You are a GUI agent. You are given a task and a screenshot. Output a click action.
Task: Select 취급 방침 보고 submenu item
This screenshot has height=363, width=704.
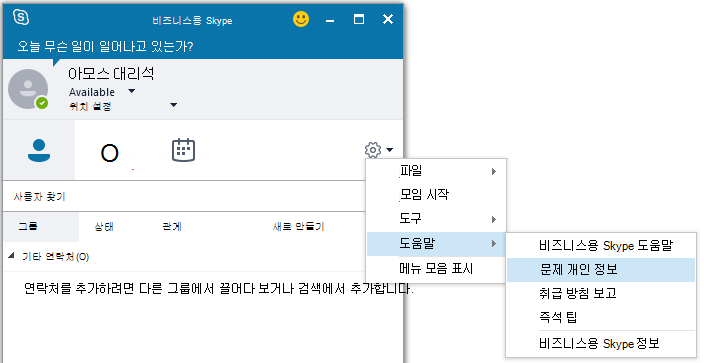tap(601, 293)
